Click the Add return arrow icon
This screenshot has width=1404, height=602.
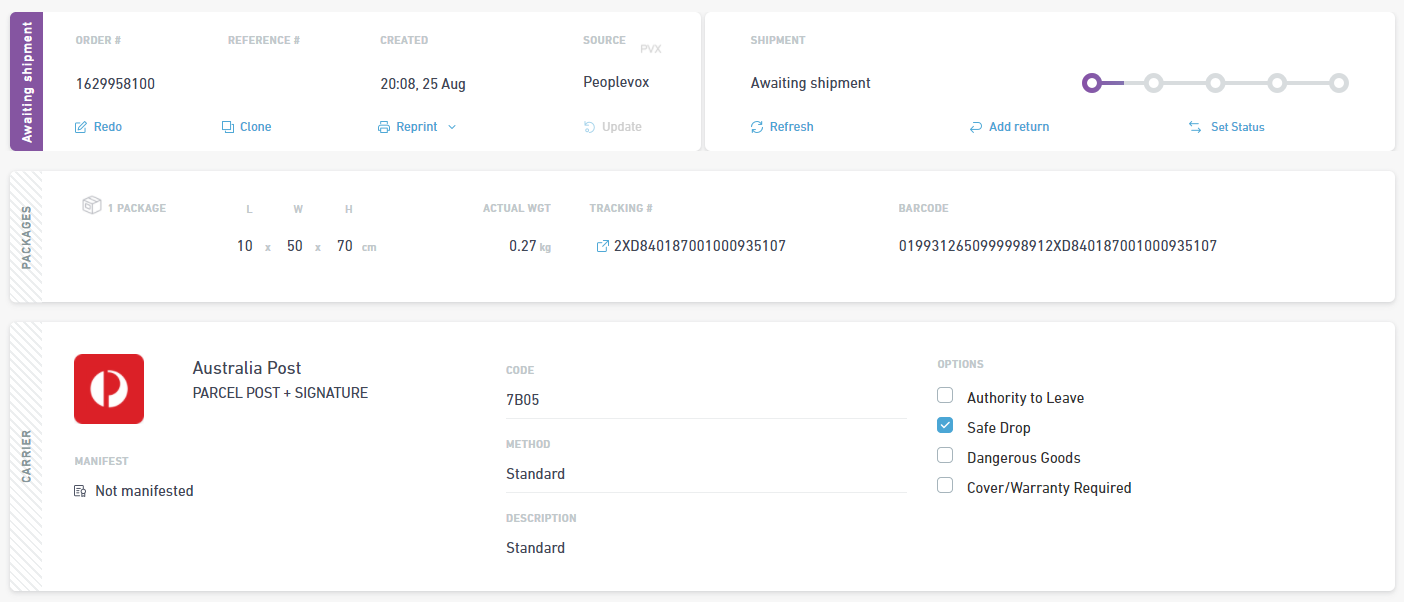(x=976, y=127)
